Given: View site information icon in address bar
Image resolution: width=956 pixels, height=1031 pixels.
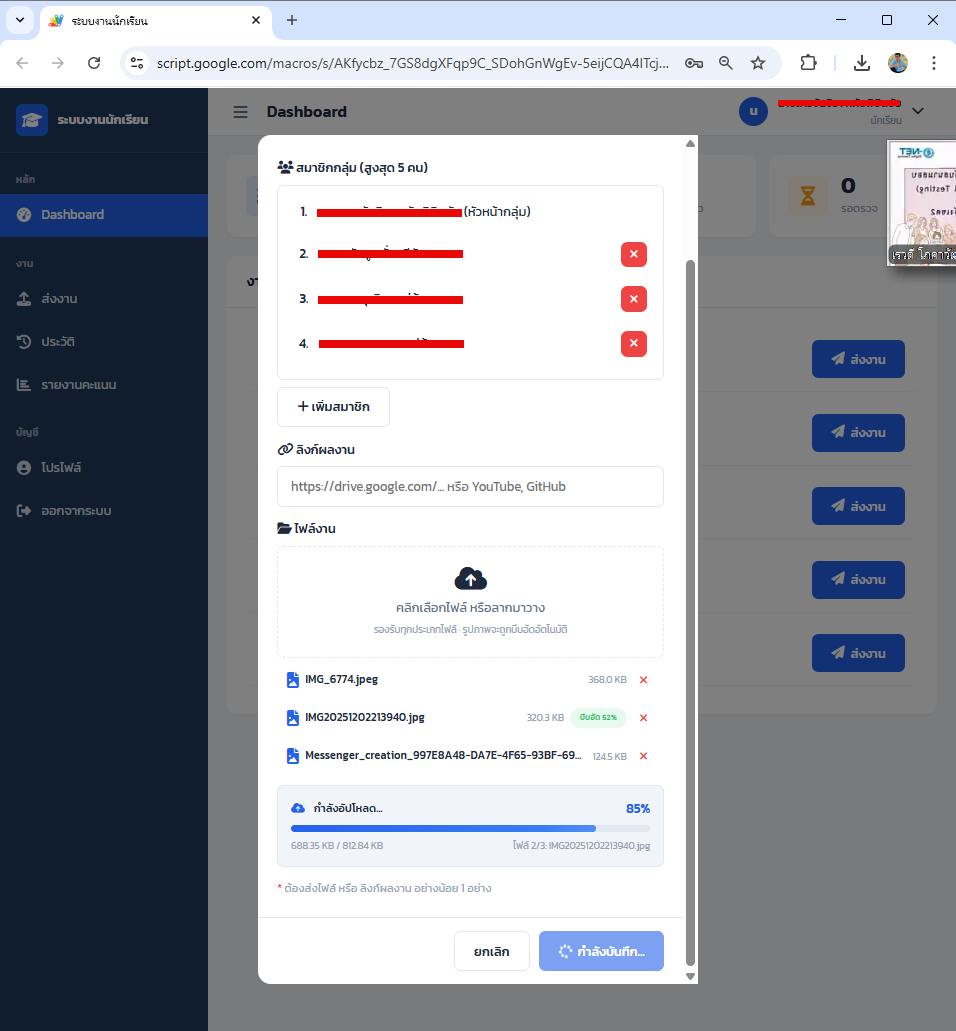Looking at the screenshot, I should pyautogui.click(x=137, y=63).
